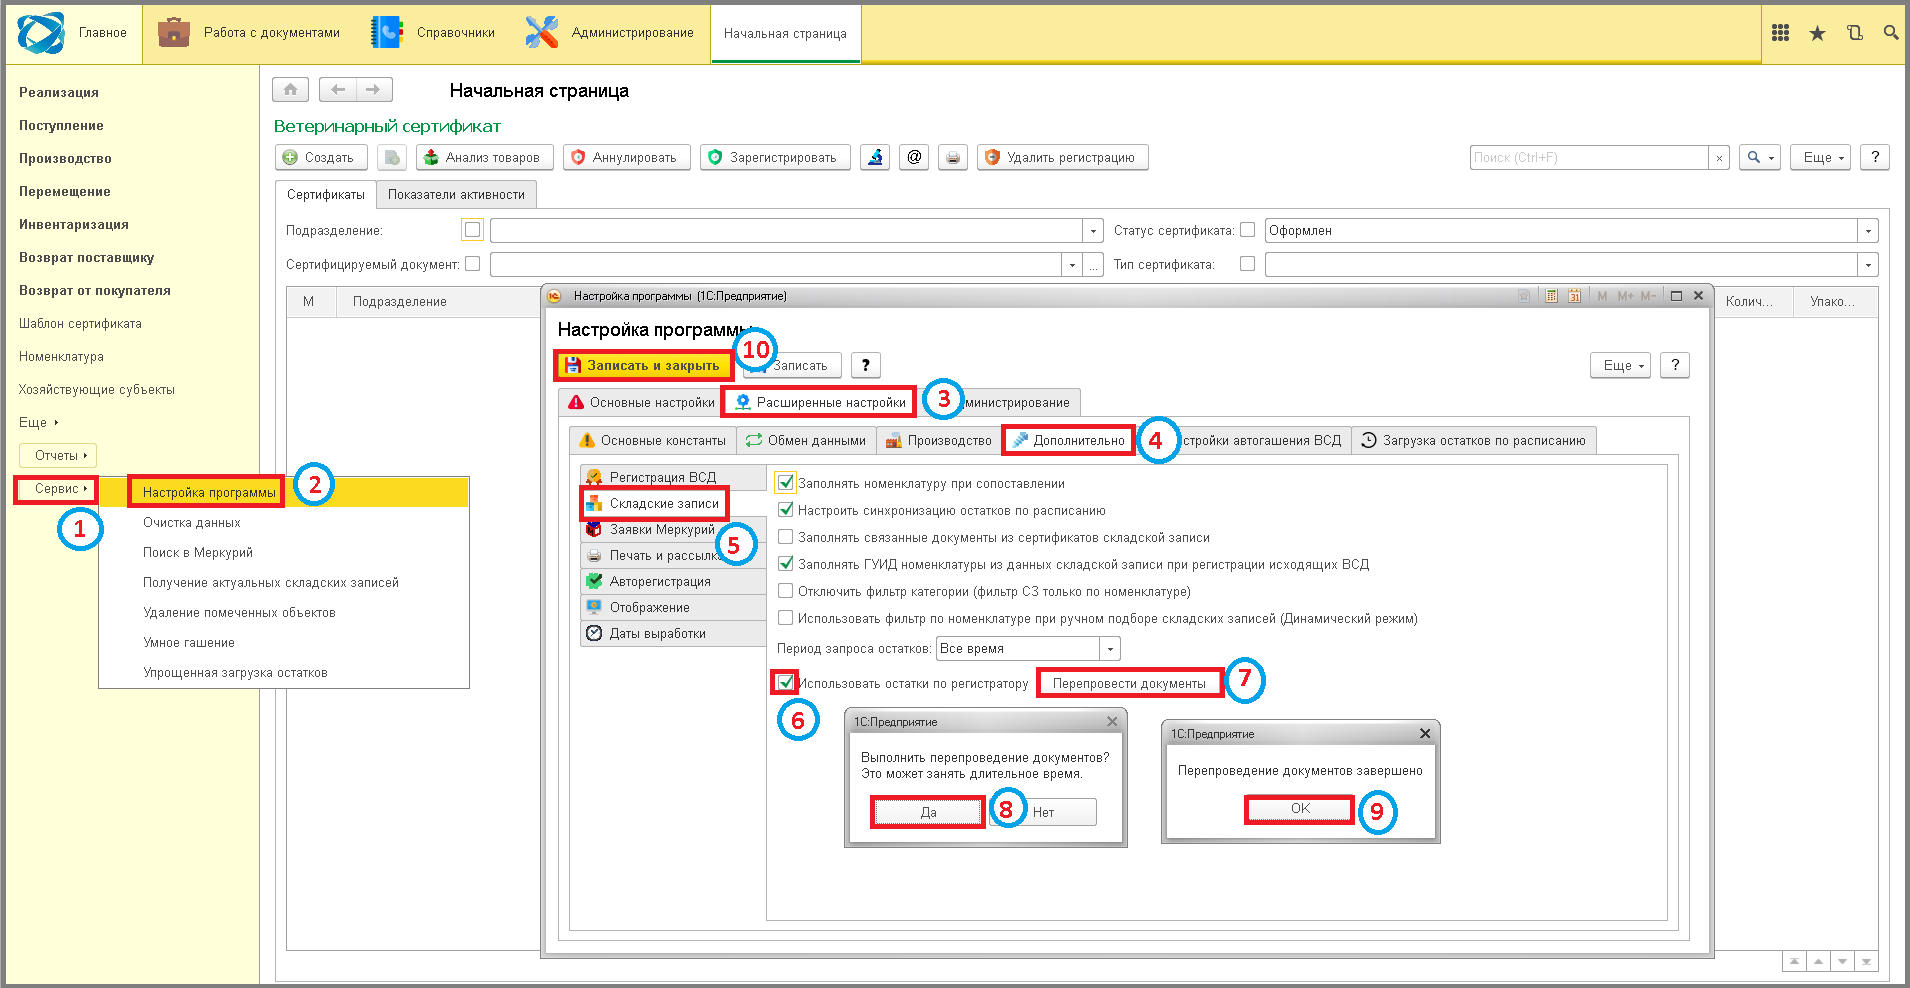Click the history icon in top bar

(x=1854, y=33)
